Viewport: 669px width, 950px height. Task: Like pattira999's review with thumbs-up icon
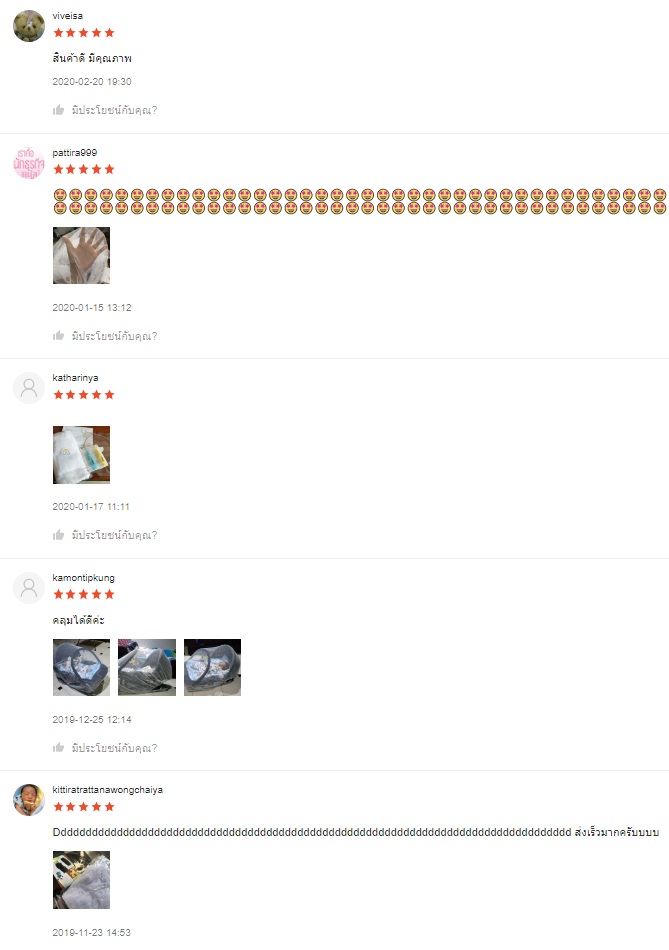coord(59,336)
